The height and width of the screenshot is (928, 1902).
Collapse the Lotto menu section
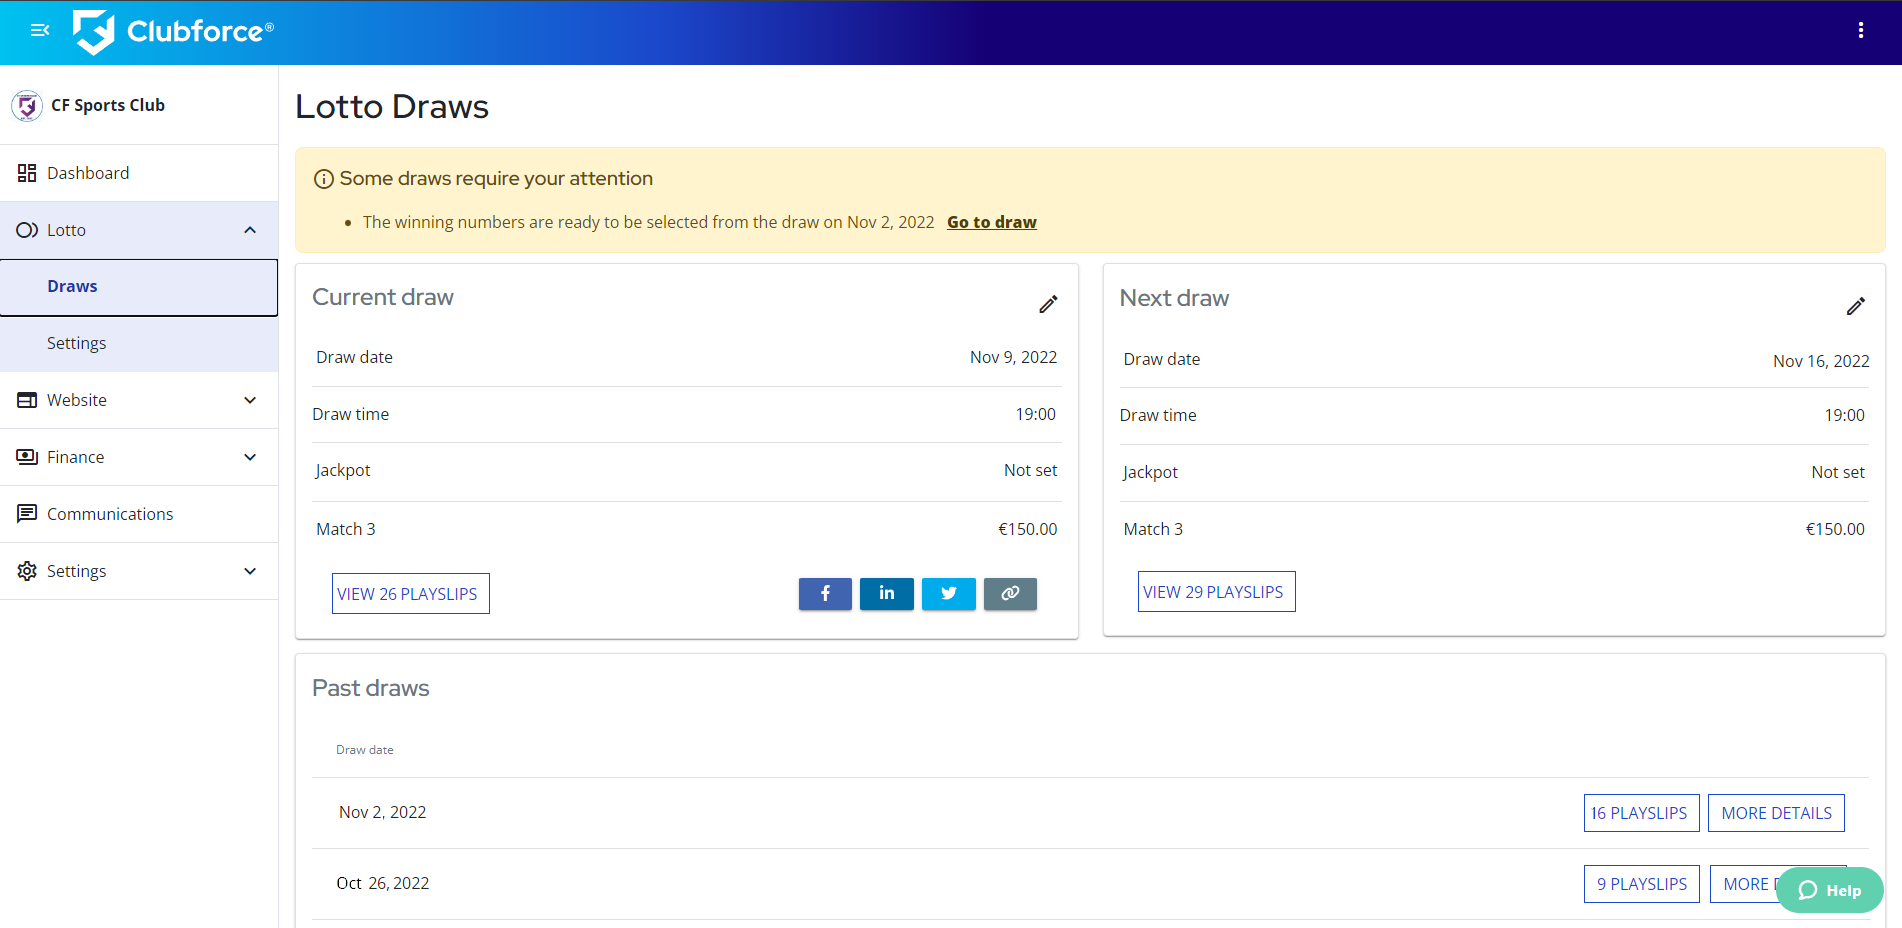click(x=250, y=230)
